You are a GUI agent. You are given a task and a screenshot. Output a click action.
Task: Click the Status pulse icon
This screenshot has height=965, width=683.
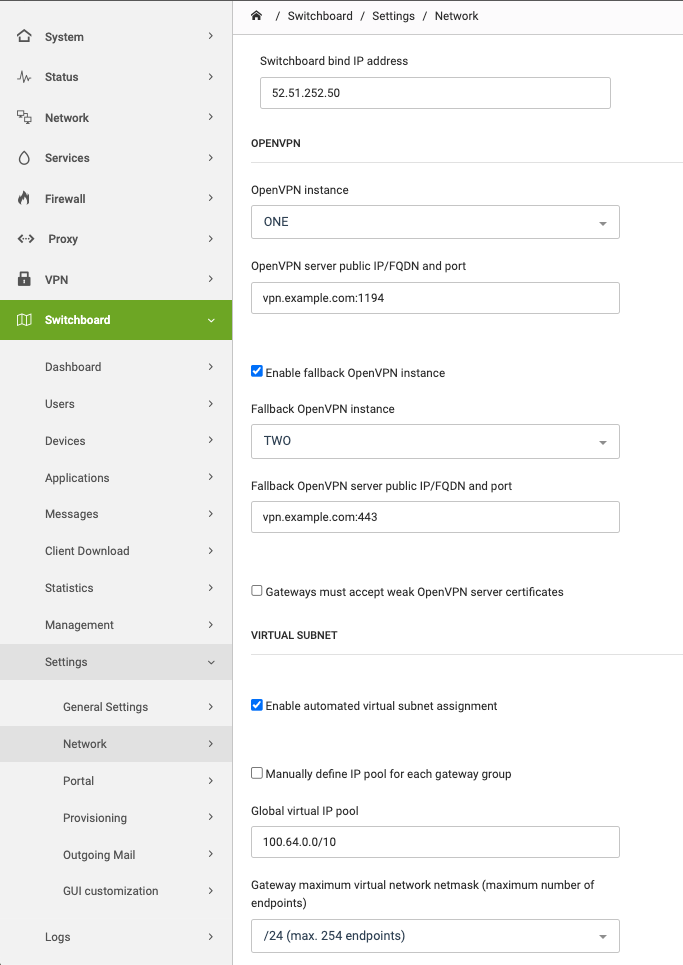[x=24, y=77]
